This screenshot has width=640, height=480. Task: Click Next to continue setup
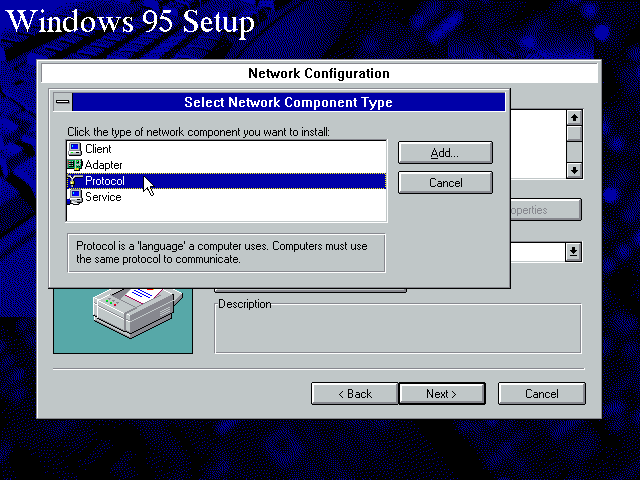pyautogui.click(x=441, y=394)
